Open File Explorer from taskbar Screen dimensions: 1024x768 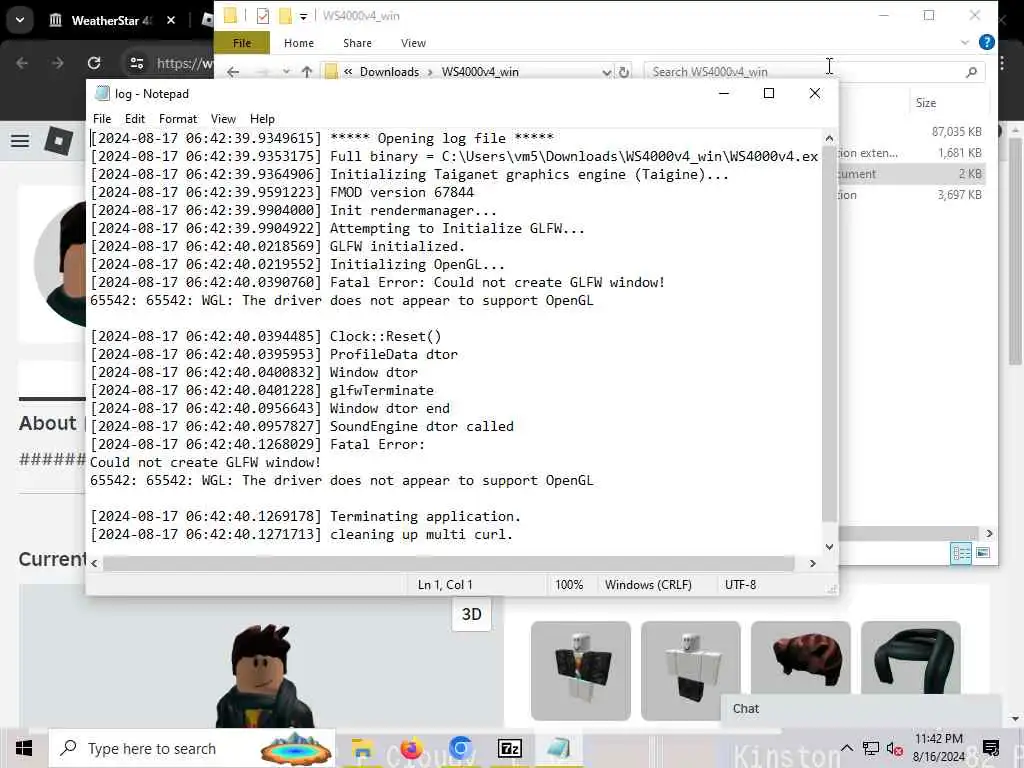[362, 748]
